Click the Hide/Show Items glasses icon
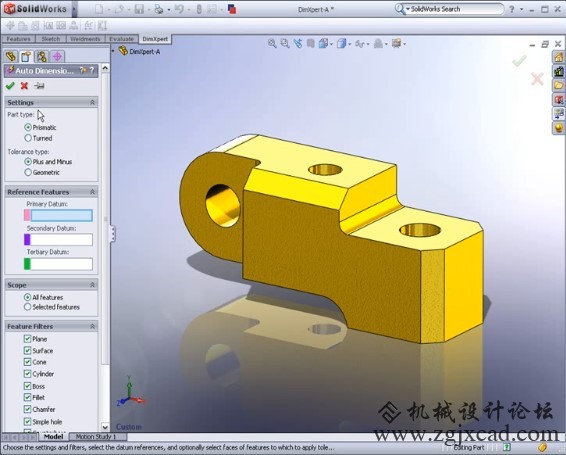This screenshot has width=566, height=455. click(x=360, y=44)
